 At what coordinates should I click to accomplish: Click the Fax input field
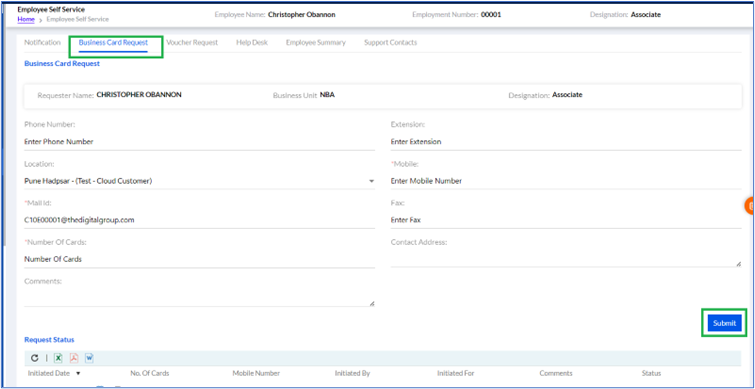click(566, 220)
